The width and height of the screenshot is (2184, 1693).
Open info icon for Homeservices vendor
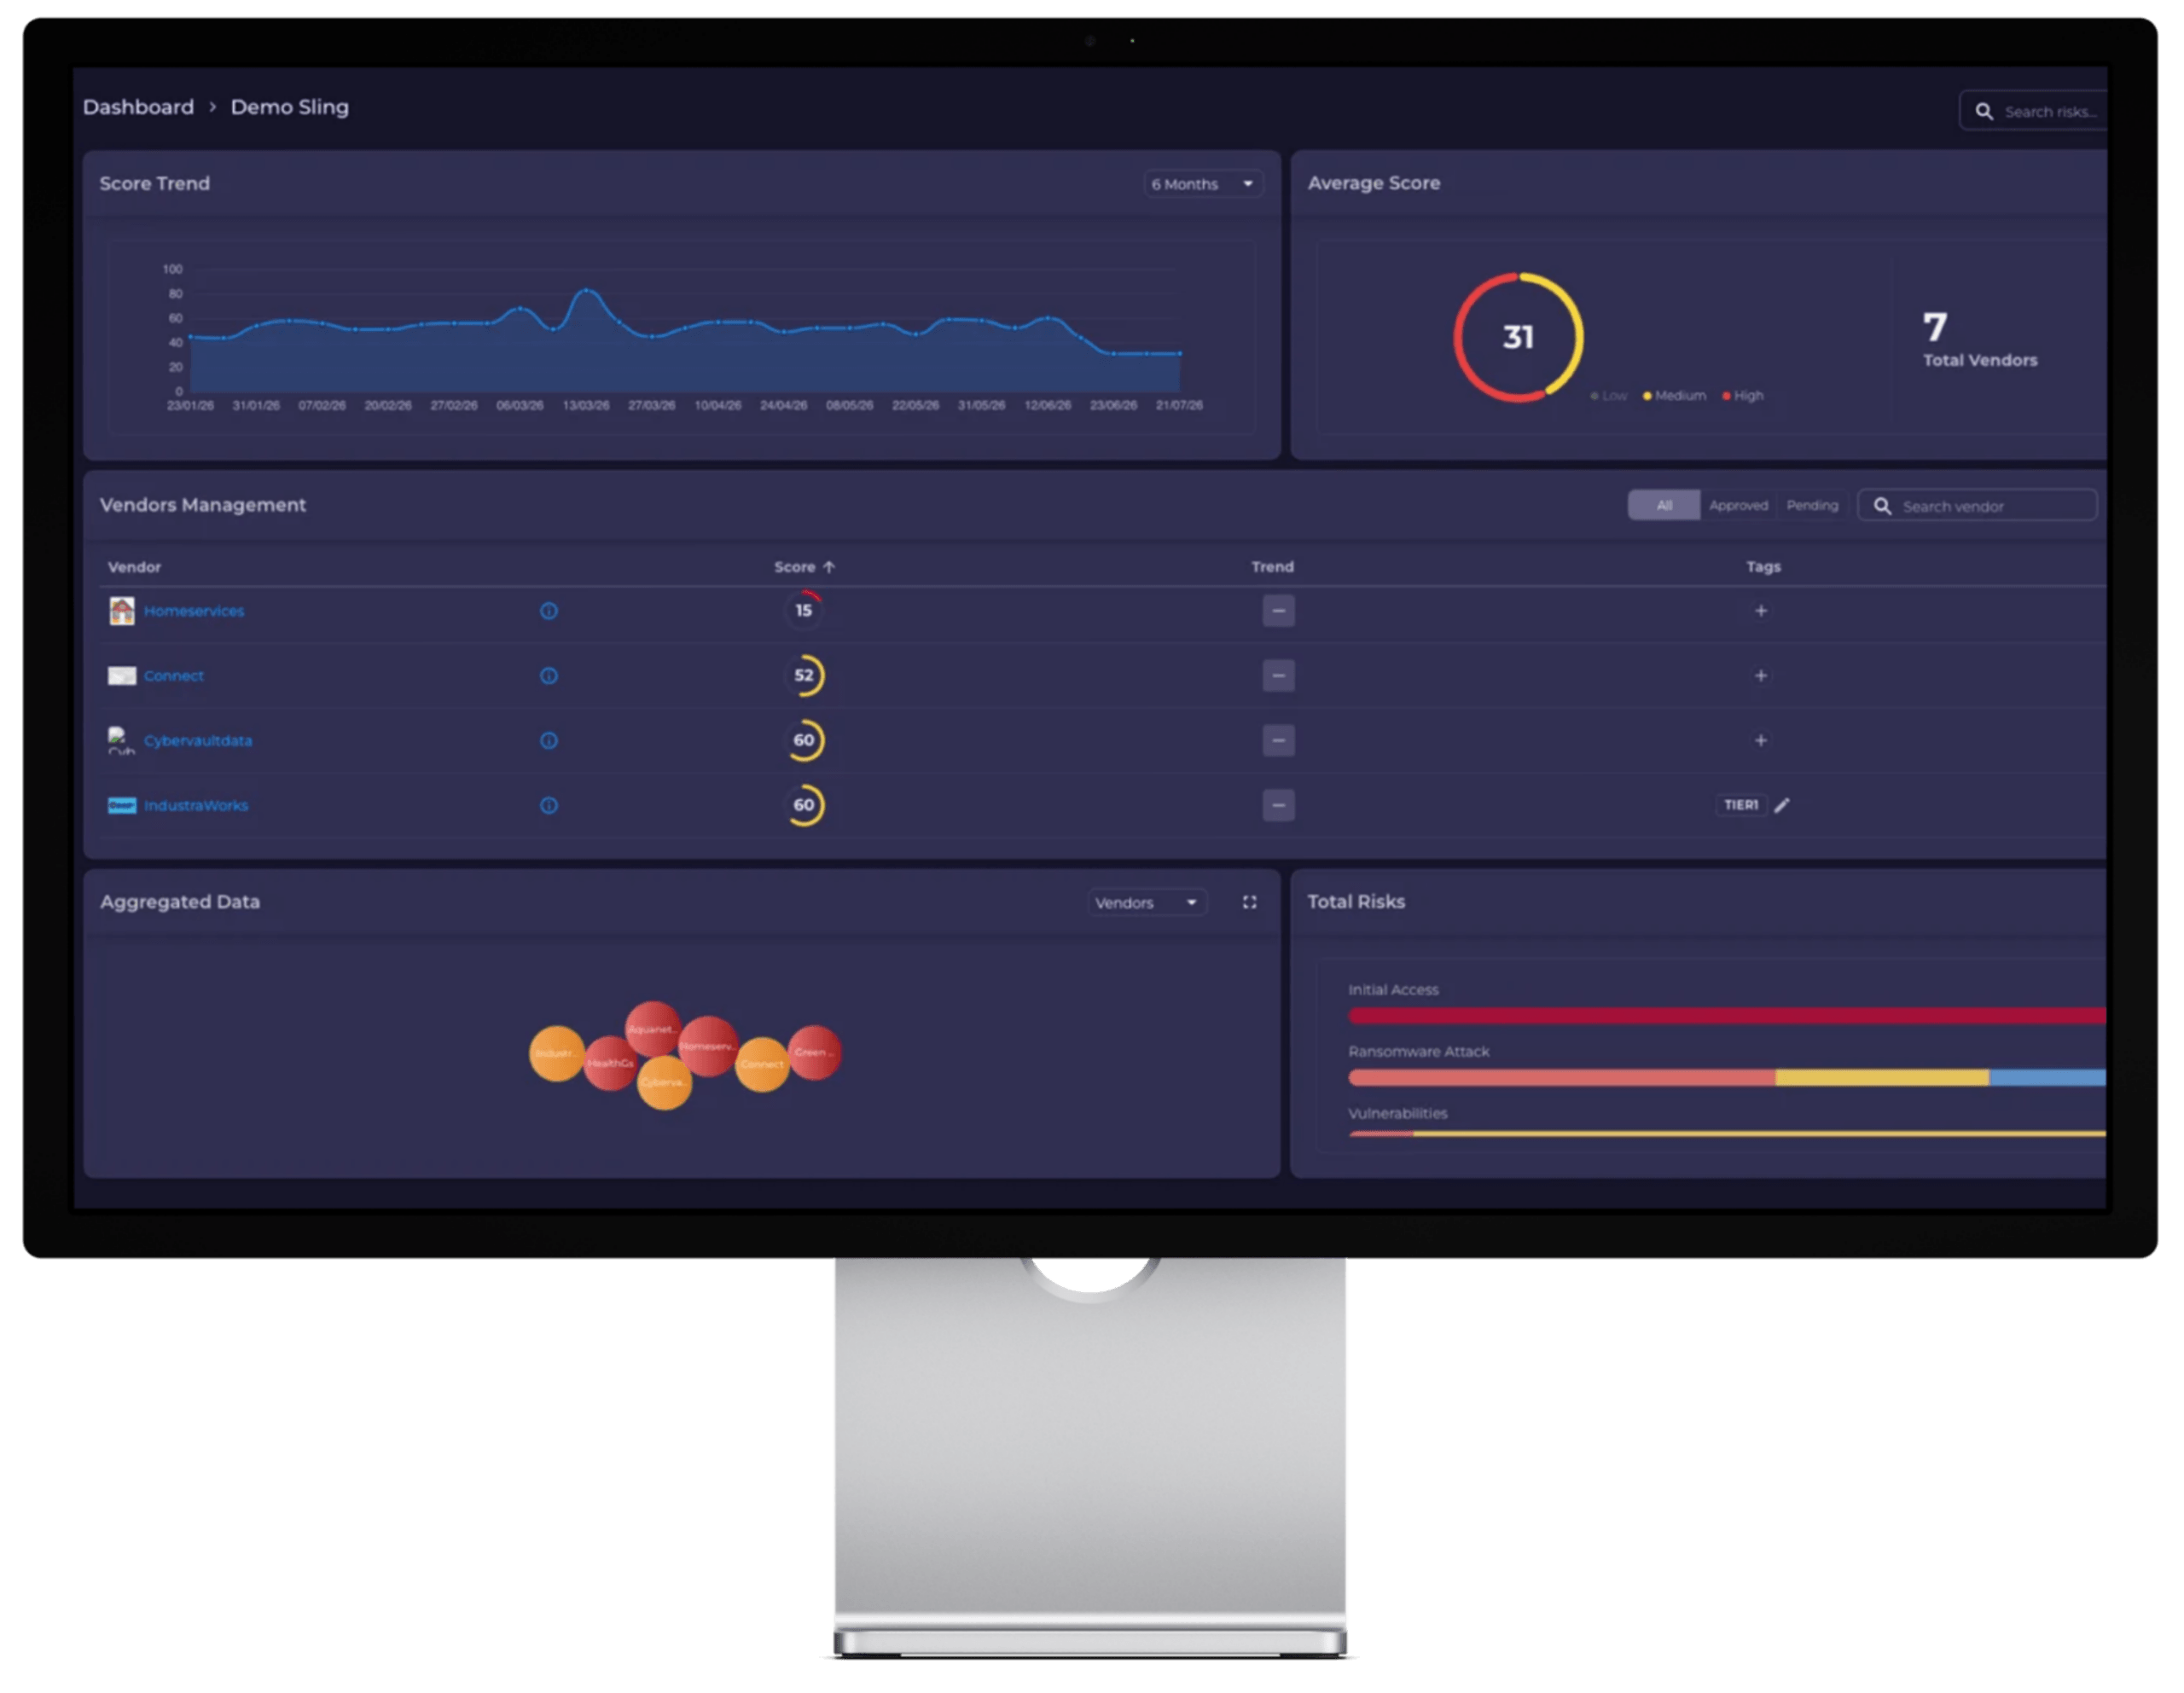coord(549,611)
